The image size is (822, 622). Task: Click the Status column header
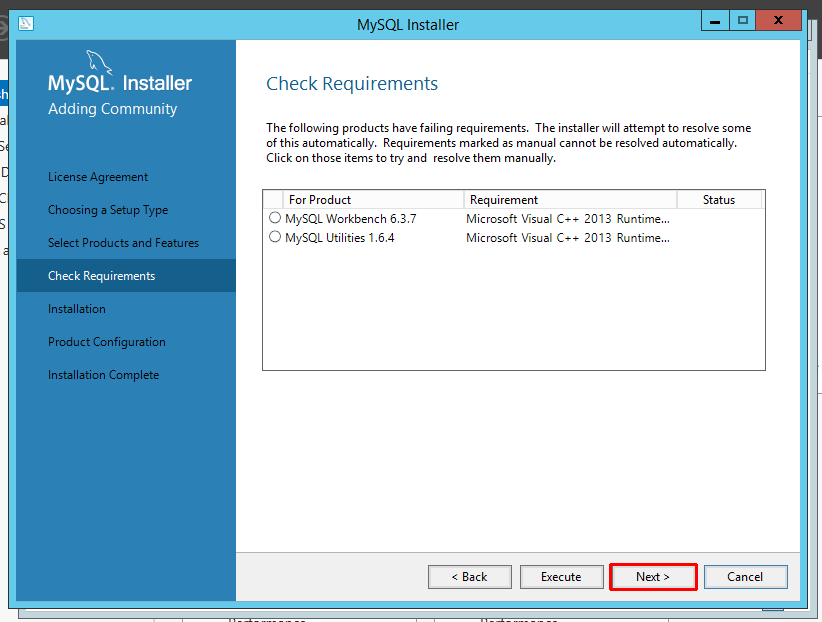pyautogui.click(x=719, y=200)
